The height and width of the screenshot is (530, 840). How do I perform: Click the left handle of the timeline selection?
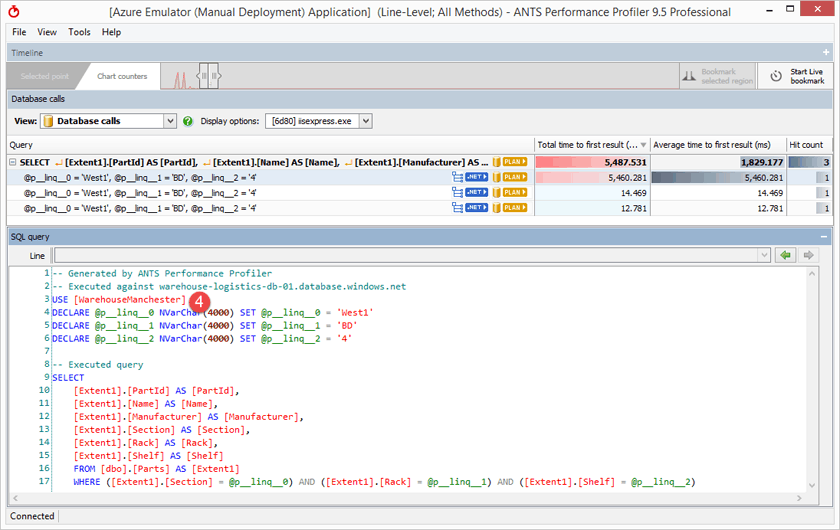coord(202,76)
